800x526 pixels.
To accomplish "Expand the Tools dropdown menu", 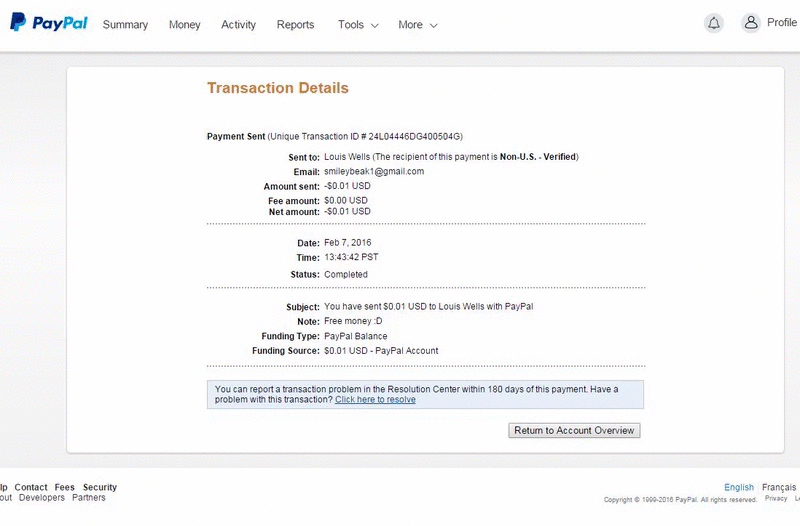I will [x=358, y=24].
